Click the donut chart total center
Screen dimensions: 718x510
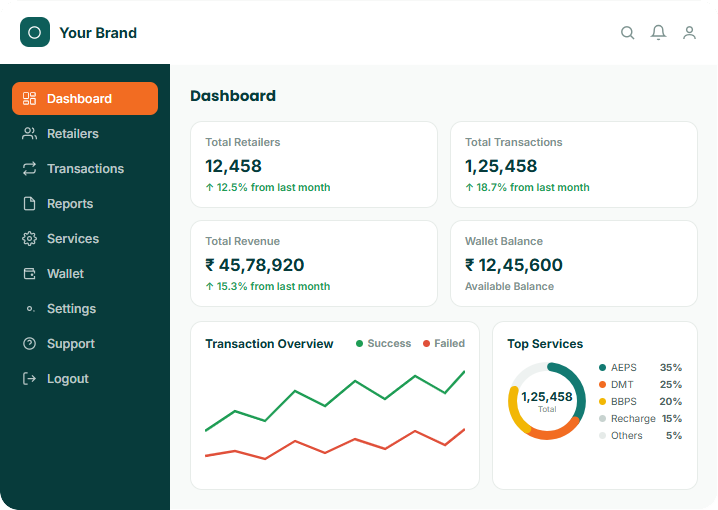pos(547,401)
